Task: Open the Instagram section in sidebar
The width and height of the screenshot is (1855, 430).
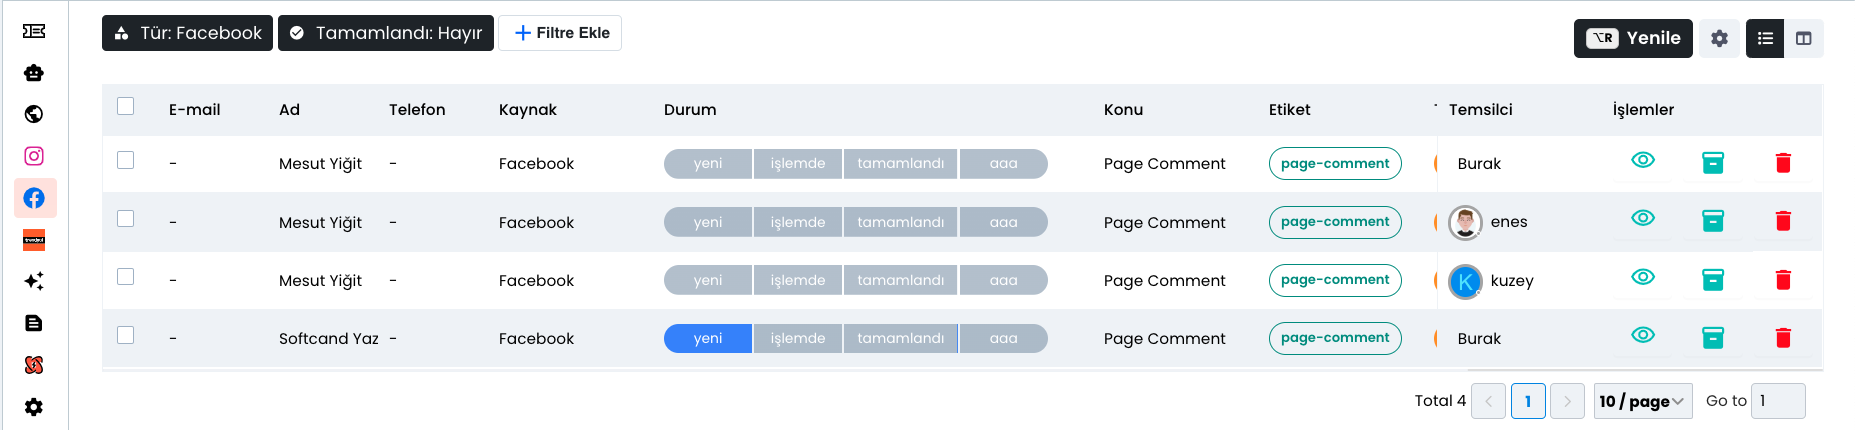Action: (x=34, y=156)
